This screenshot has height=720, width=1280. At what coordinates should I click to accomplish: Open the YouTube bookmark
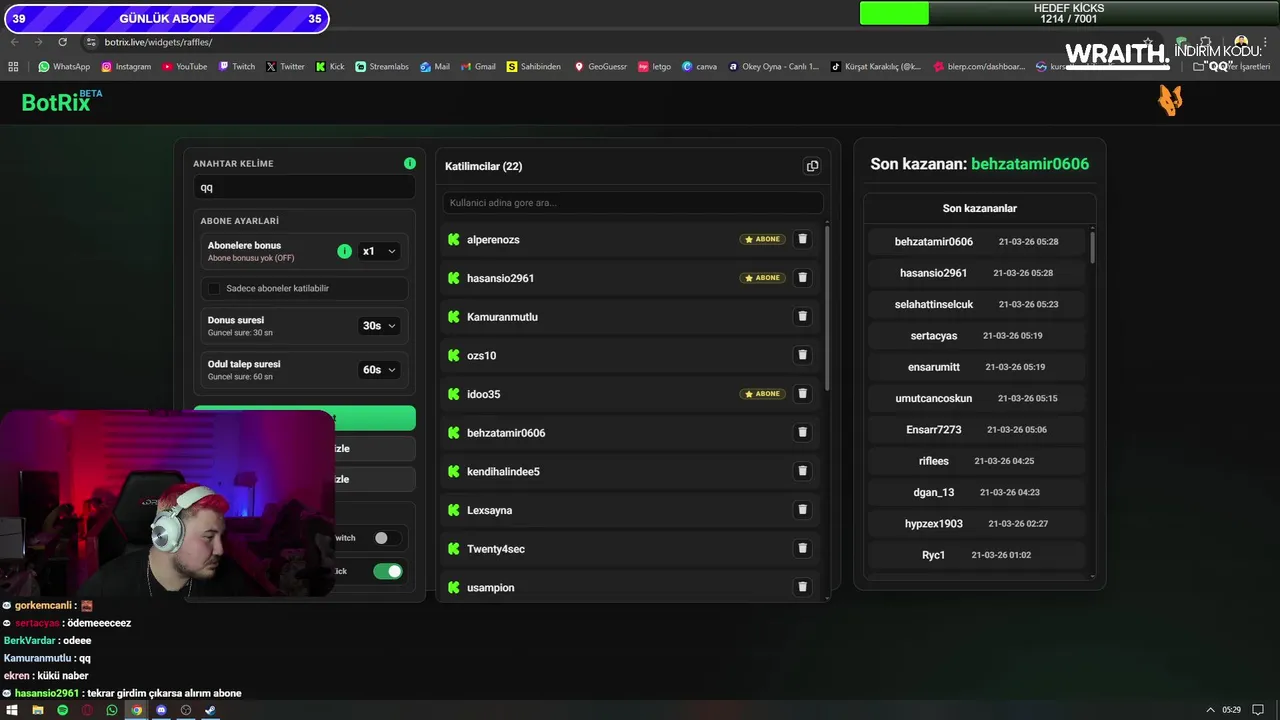[x=184, y=67]
